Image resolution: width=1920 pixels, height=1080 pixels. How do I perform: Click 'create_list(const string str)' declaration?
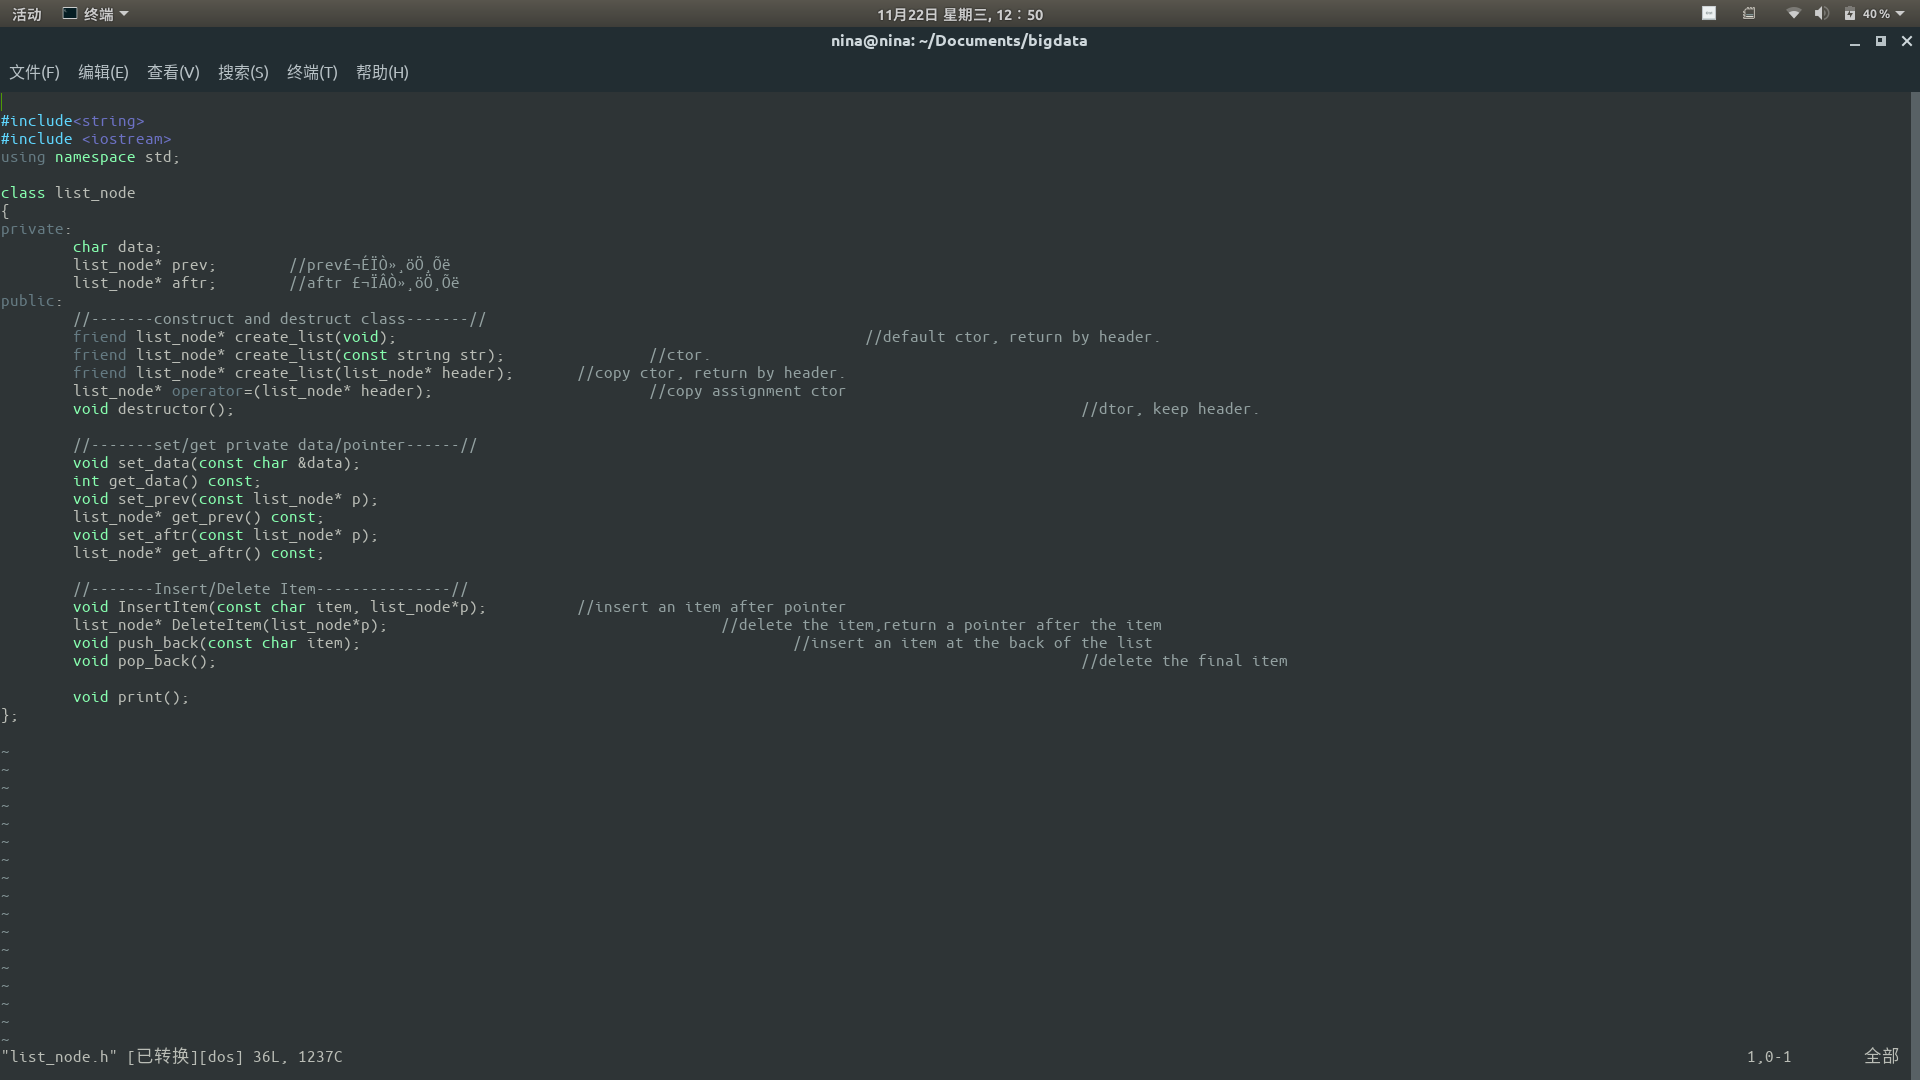[288, 355]
